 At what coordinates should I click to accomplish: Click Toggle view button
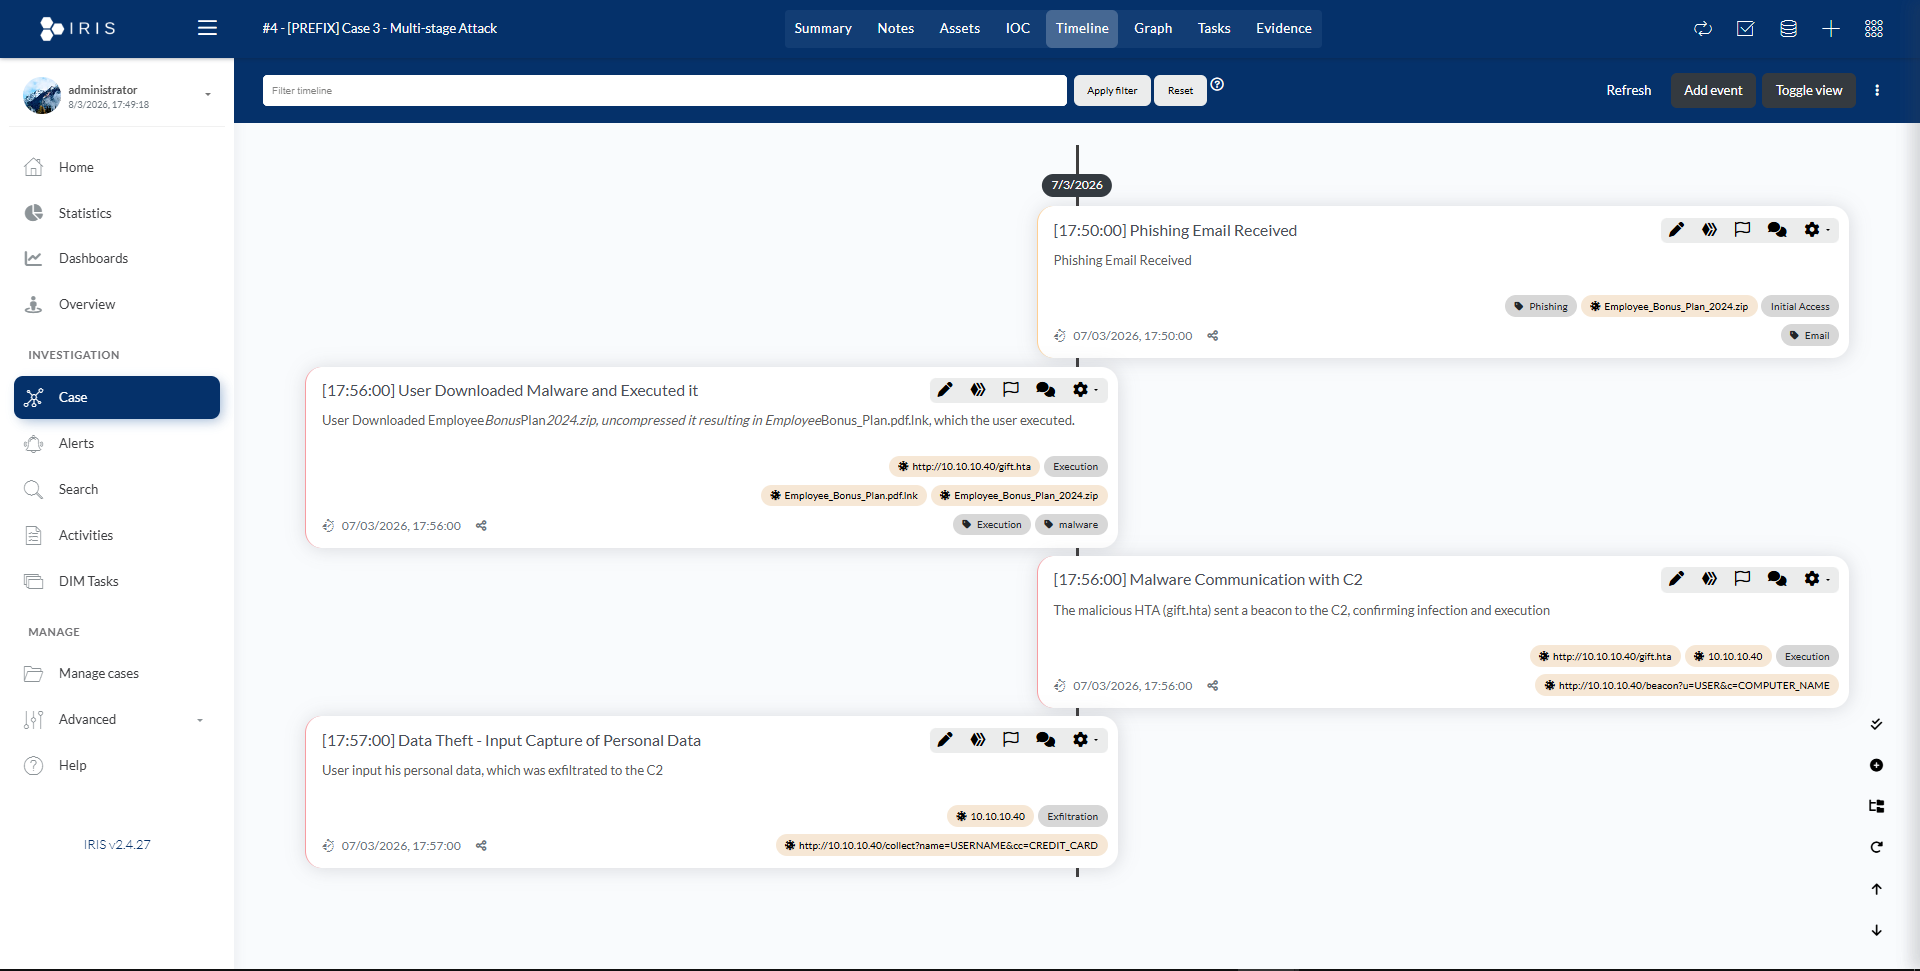[x=1808, y=90]
